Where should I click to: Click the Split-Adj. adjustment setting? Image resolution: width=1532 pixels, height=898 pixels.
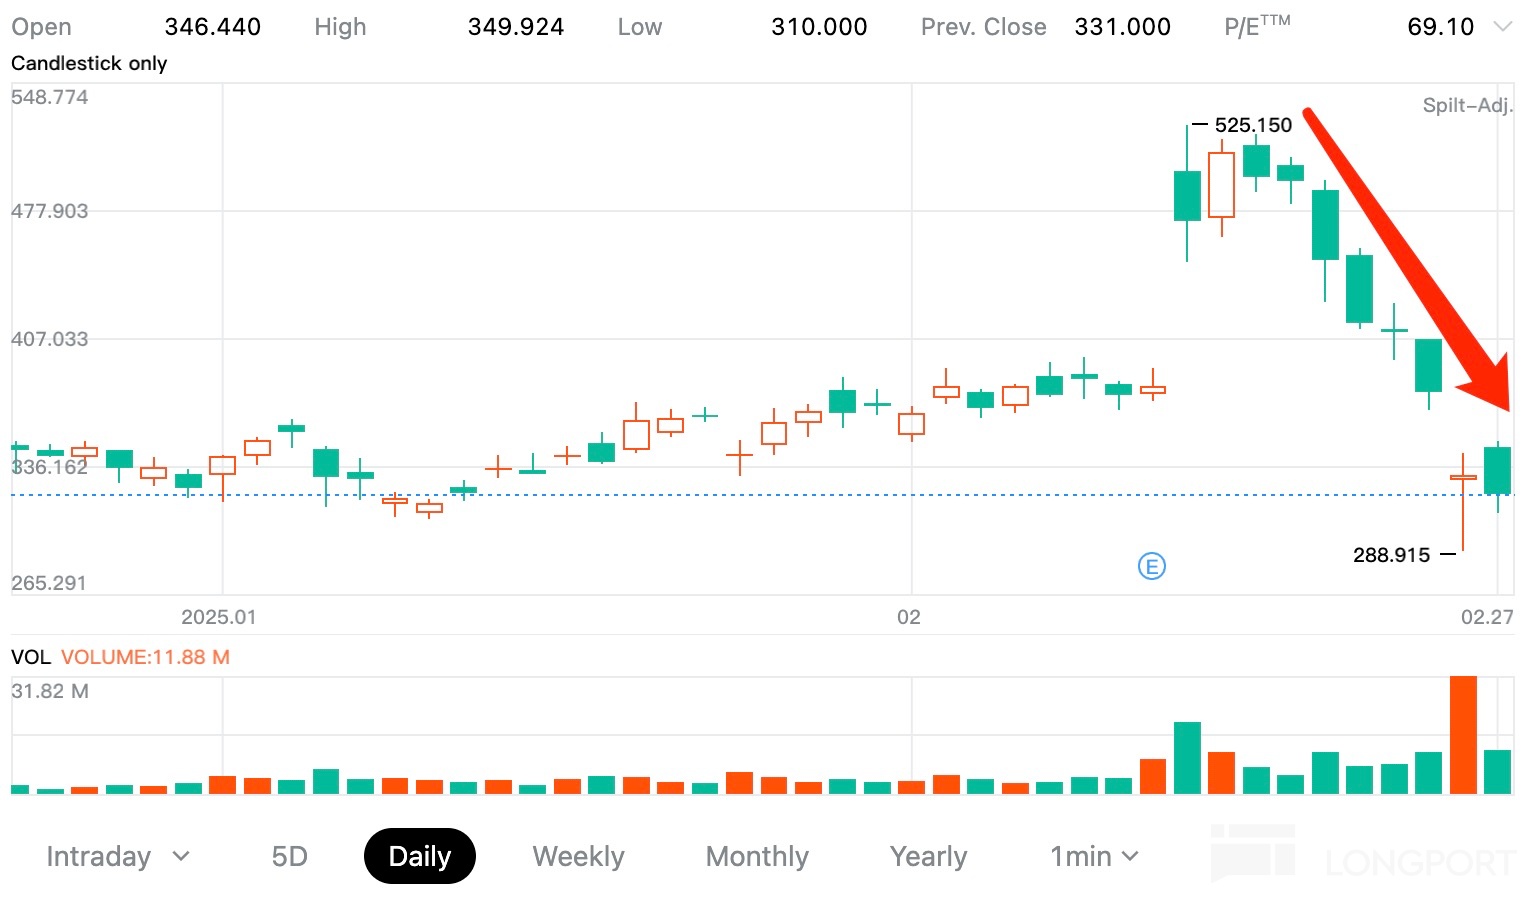coord(1467,105)
